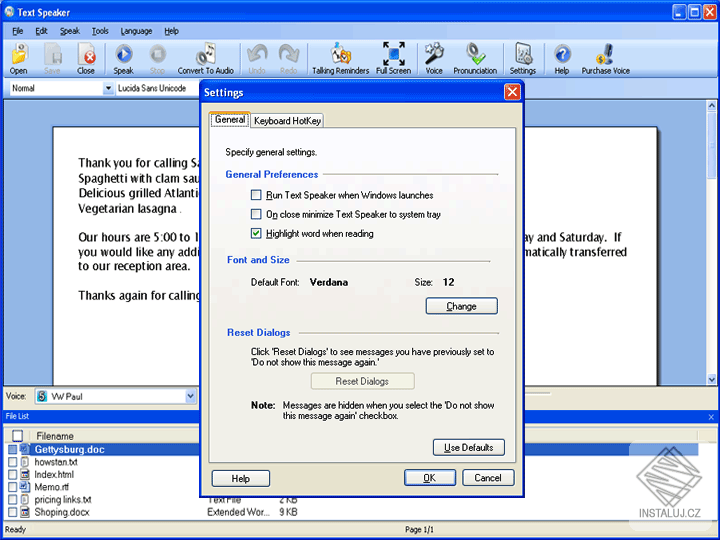The width and height of the screenshot is (720, 540).
Task: Click the howstan.txt file icon
Action: pyautogui.click(x=25, y=462)
